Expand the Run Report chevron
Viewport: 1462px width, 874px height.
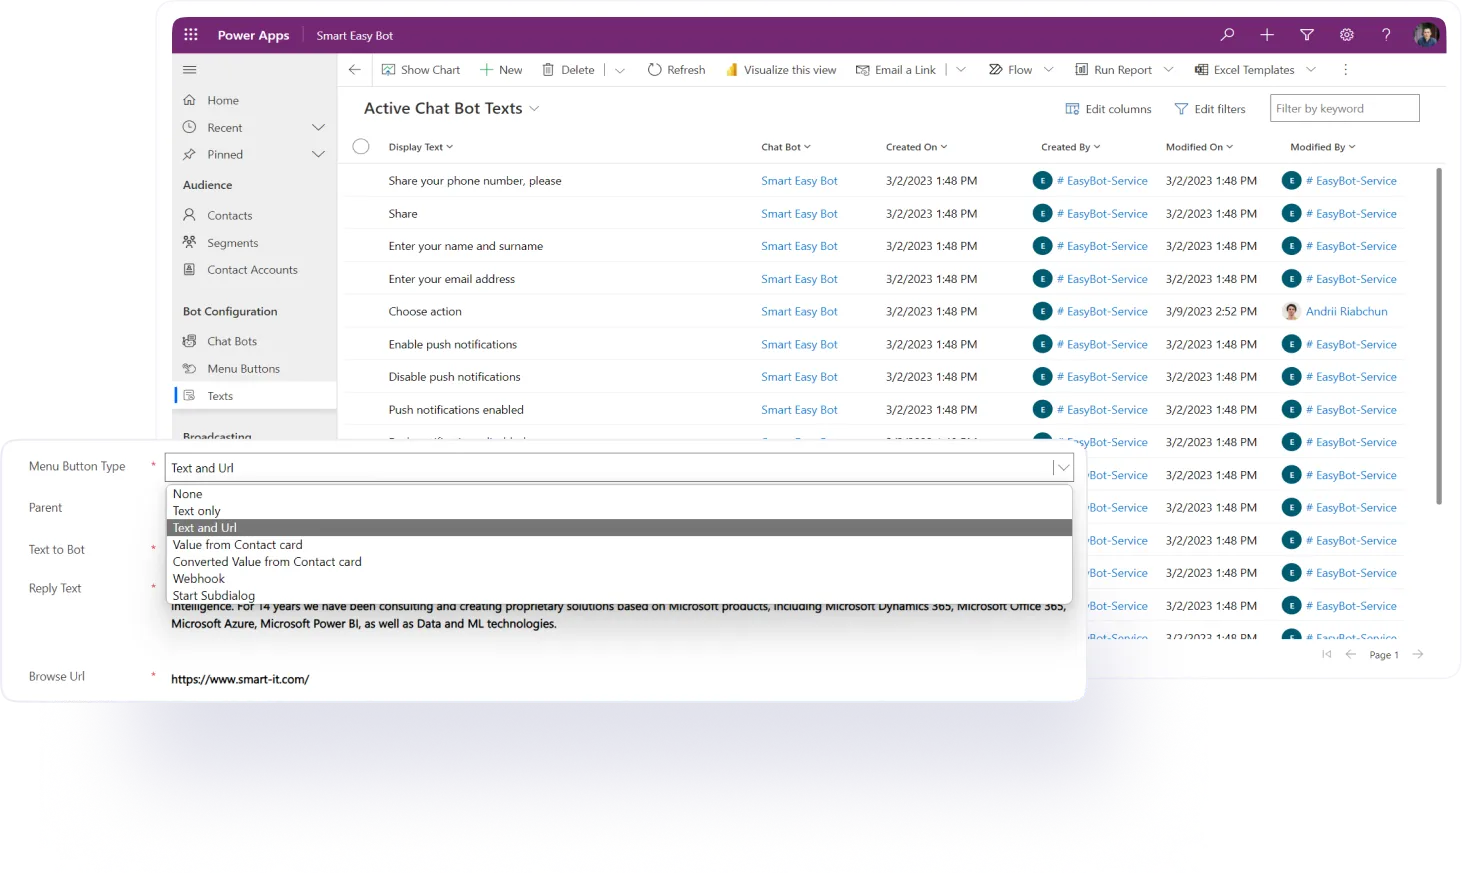1168,70
